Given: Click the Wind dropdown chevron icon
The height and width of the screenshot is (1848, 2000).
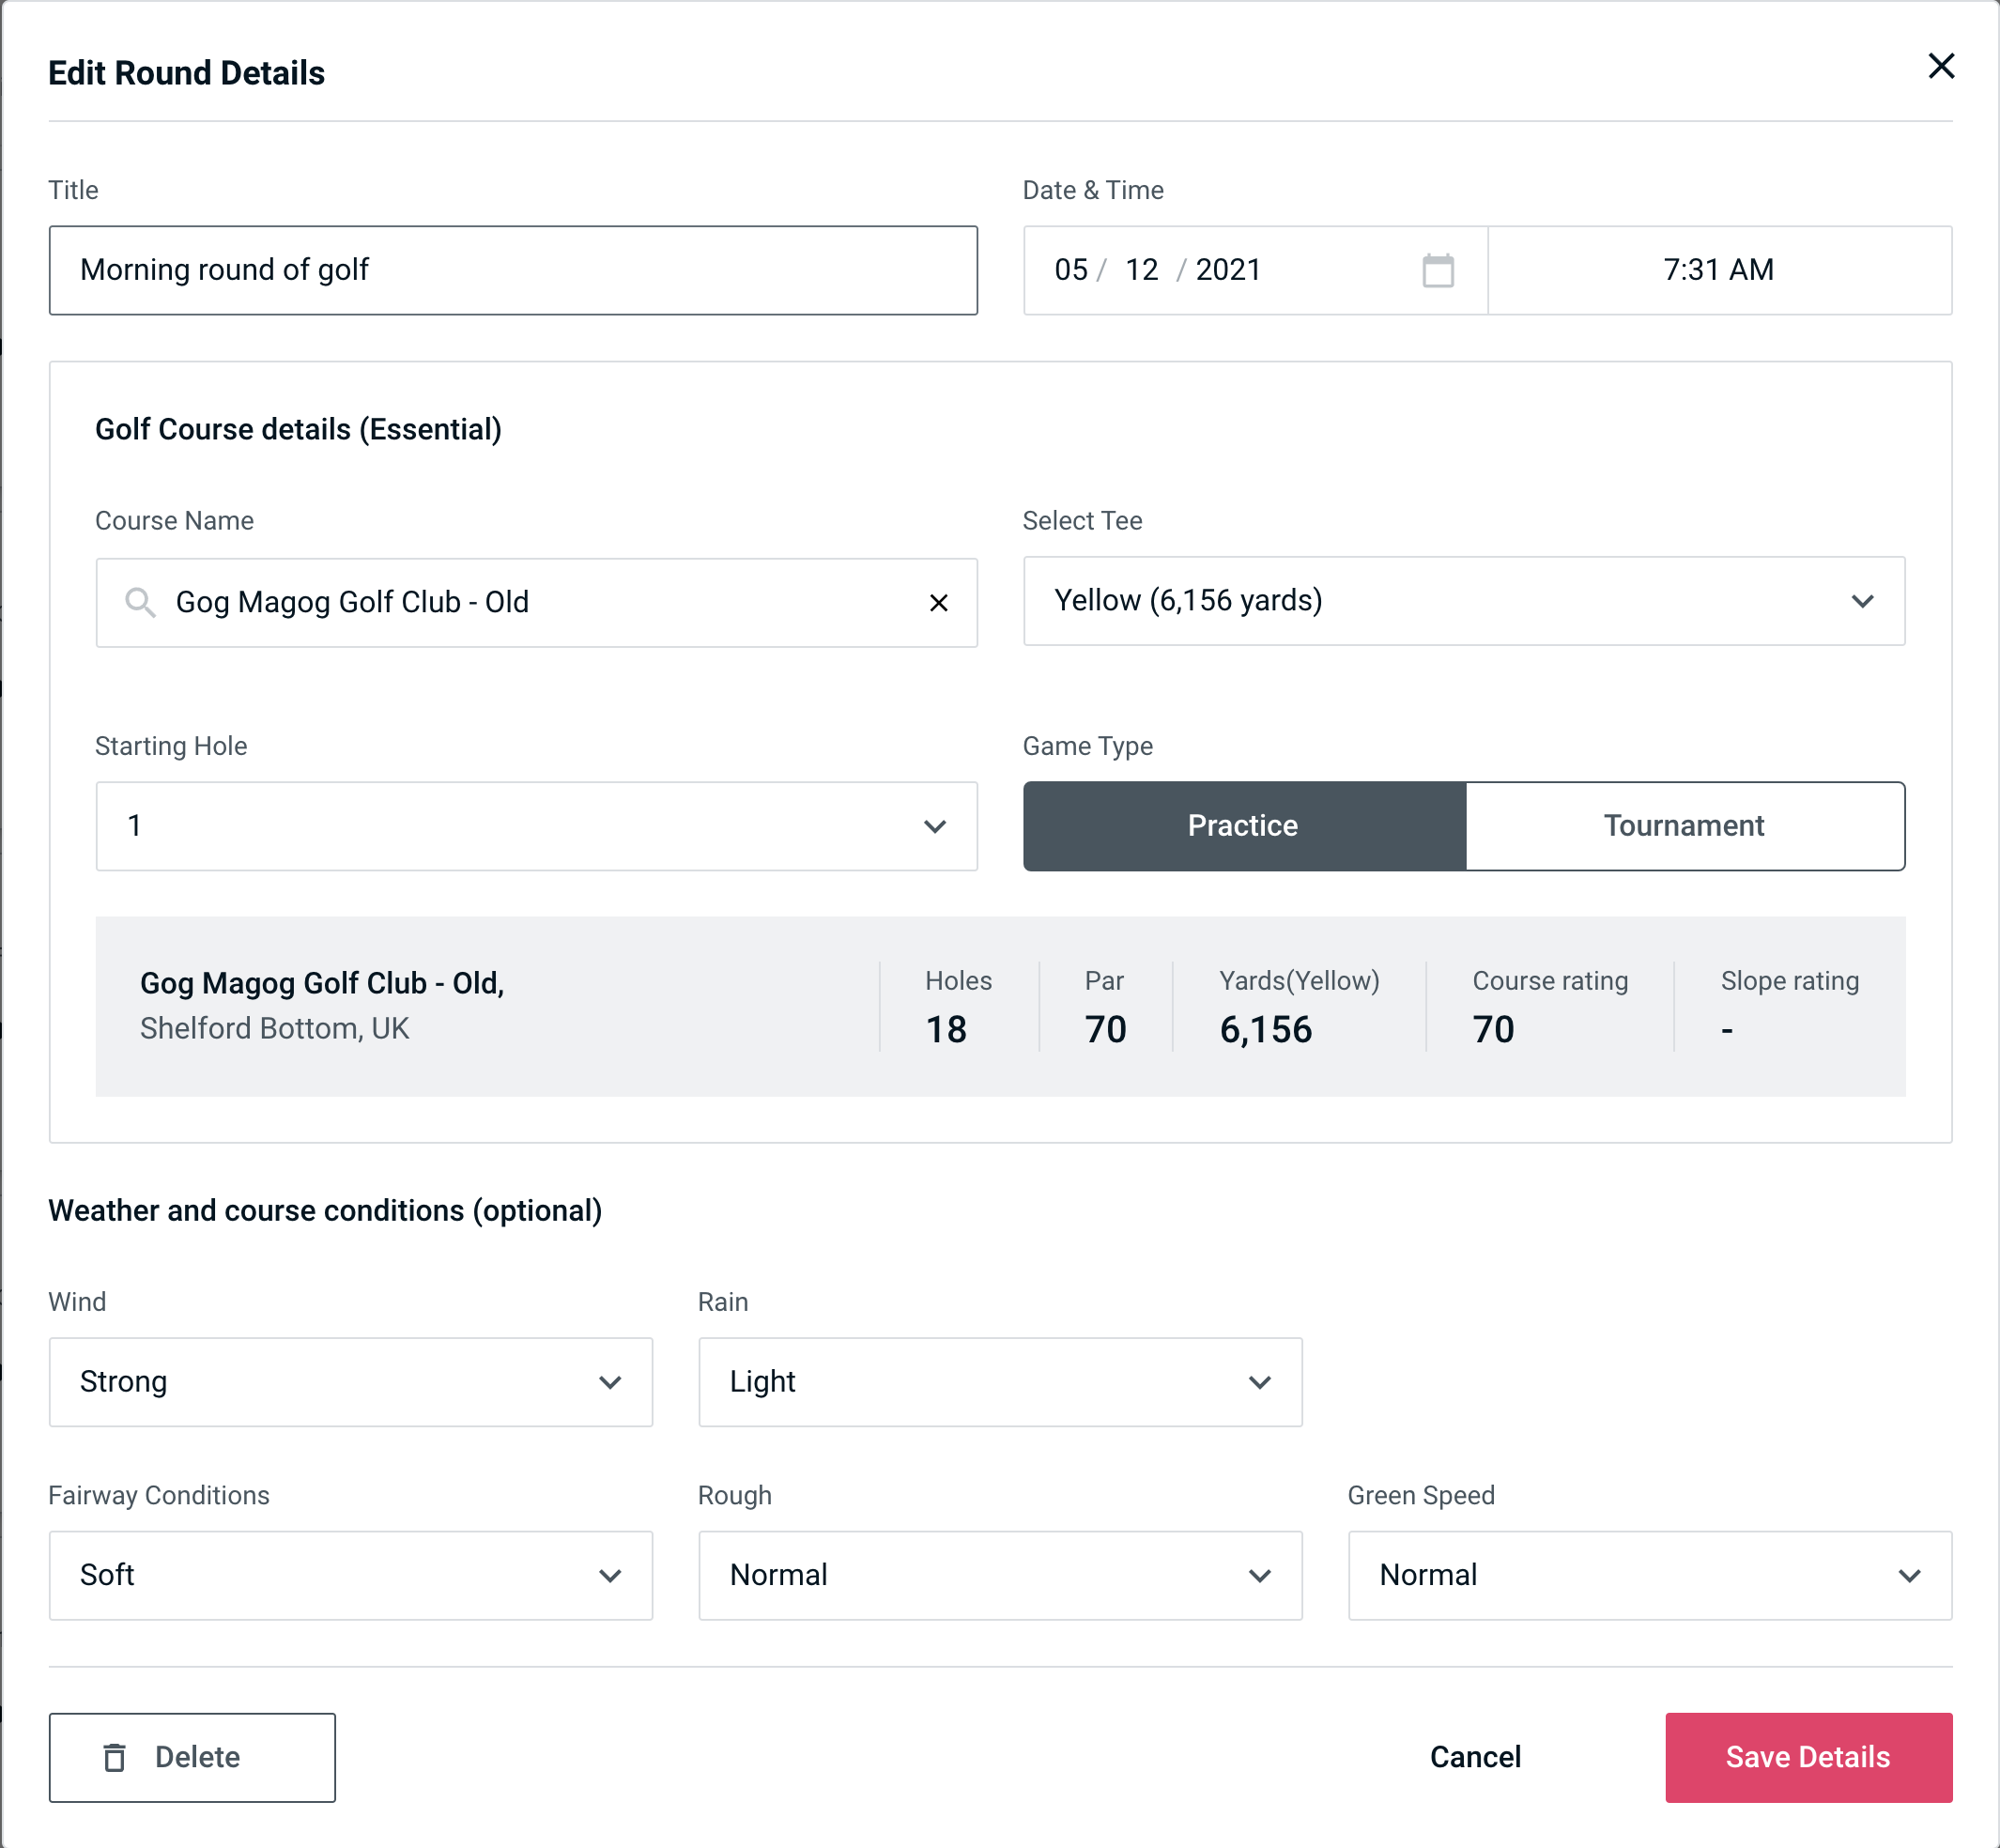Looking at the screenshot, I should click(613, 1383).
